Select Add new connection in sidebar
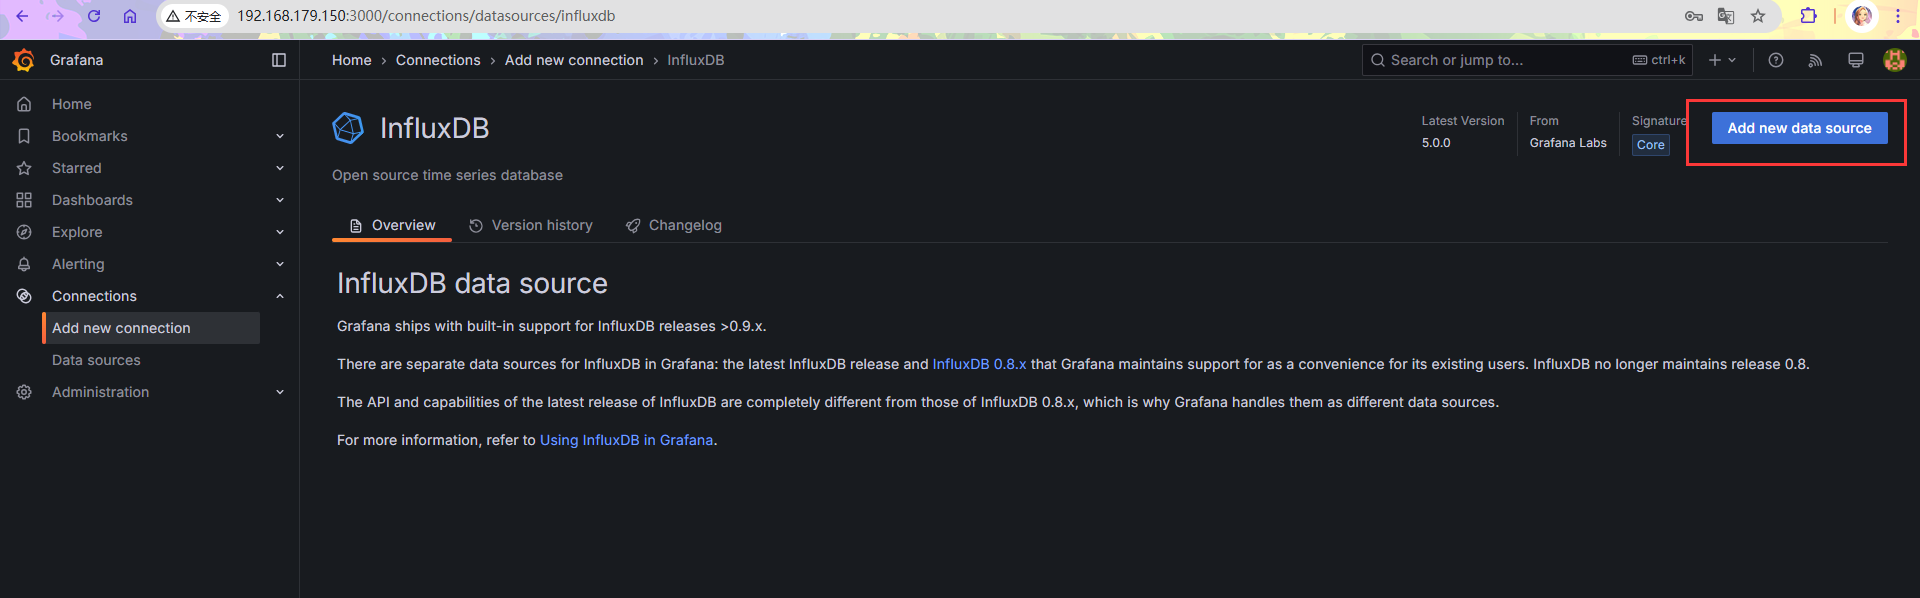The width and height of the screenshot is (1920, 598). pos(151,328)
